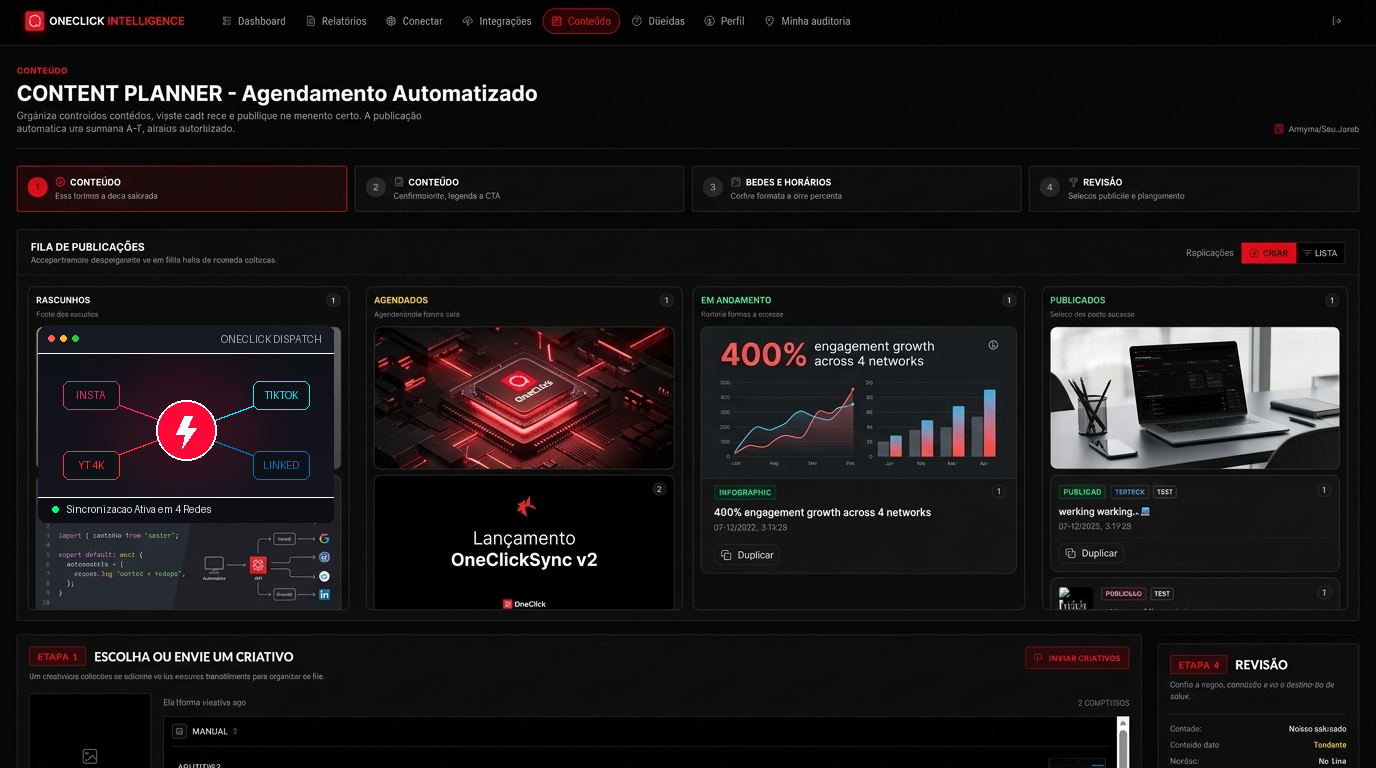Viewport: 1376px width, 768px height.
Task: Click the yellow dot in the OneClick Dispatch window
Action: click(63, 339)
